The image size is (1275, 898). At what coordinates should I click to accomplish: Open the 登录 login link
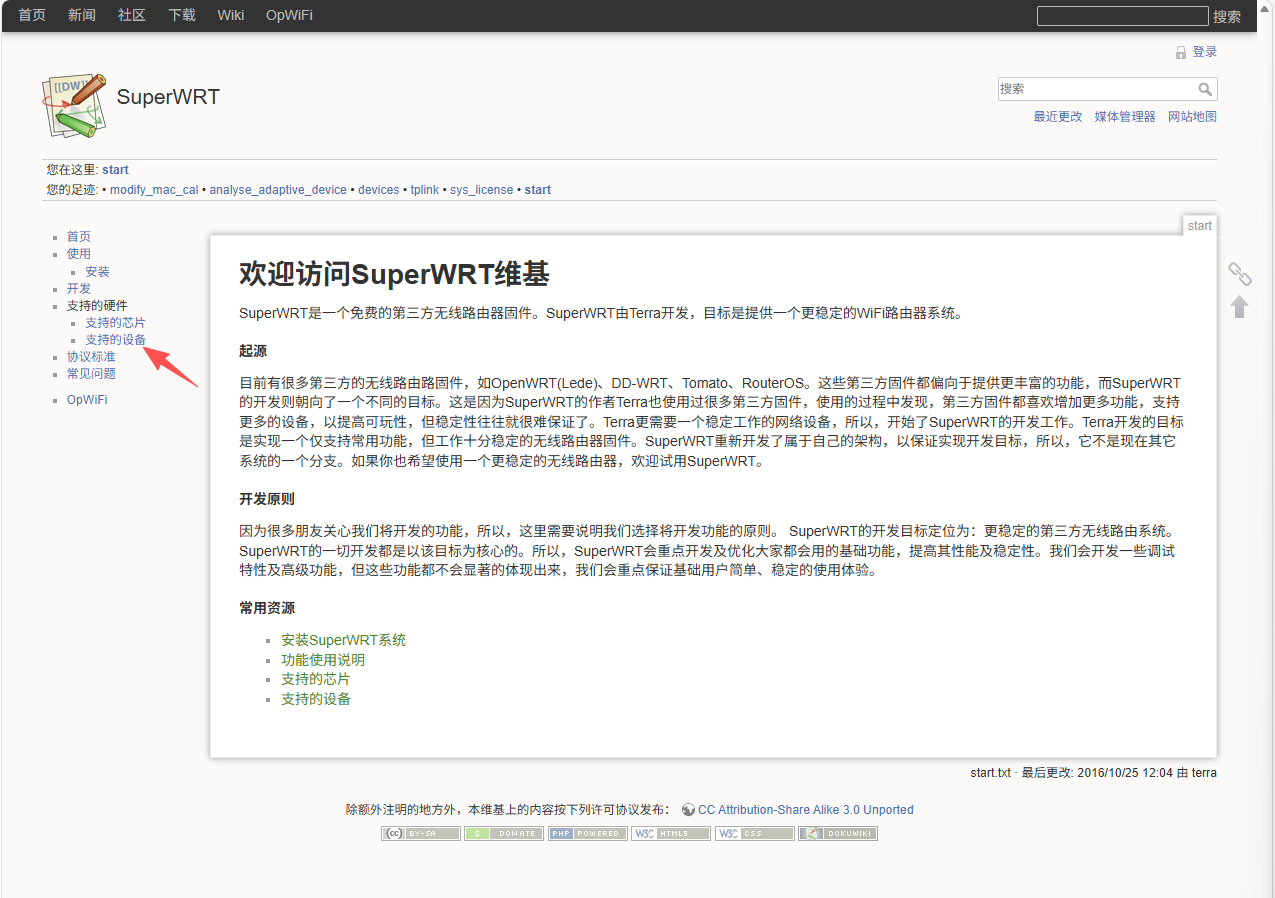click(1205, 52)
